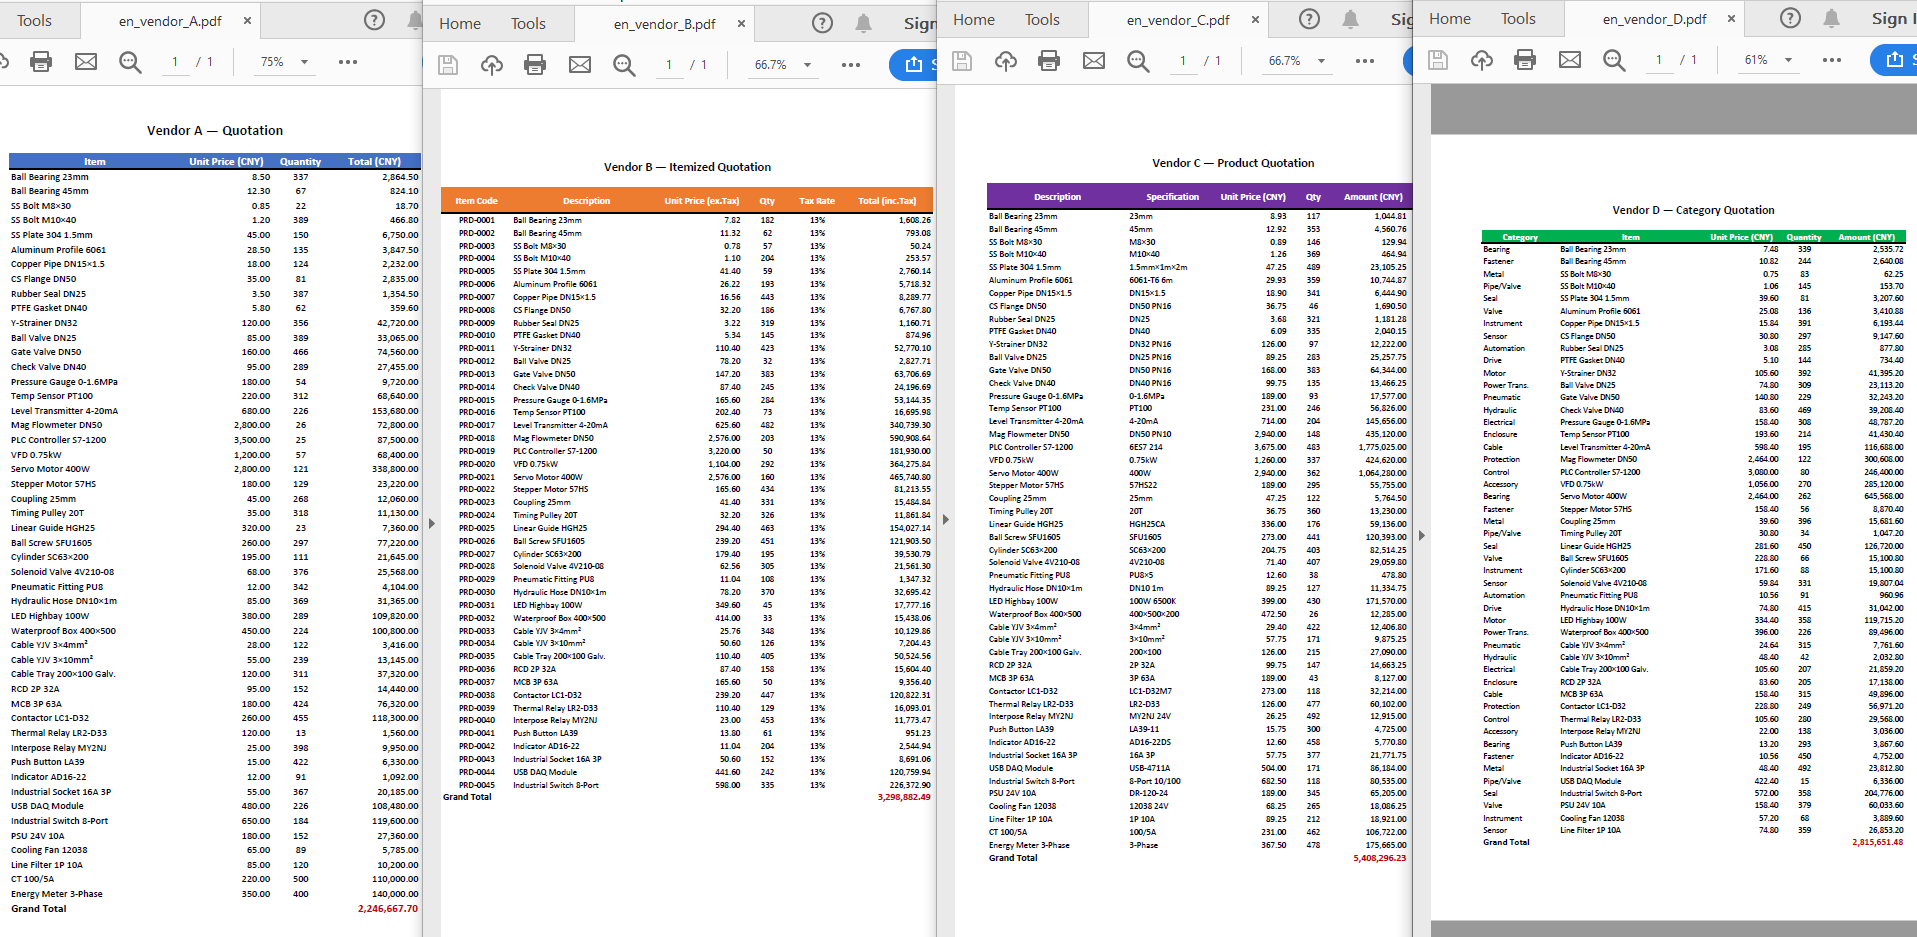1917x937 pixels.
Task: Upload en_vendor_B.pdf to the cloud
Action: 491,65
